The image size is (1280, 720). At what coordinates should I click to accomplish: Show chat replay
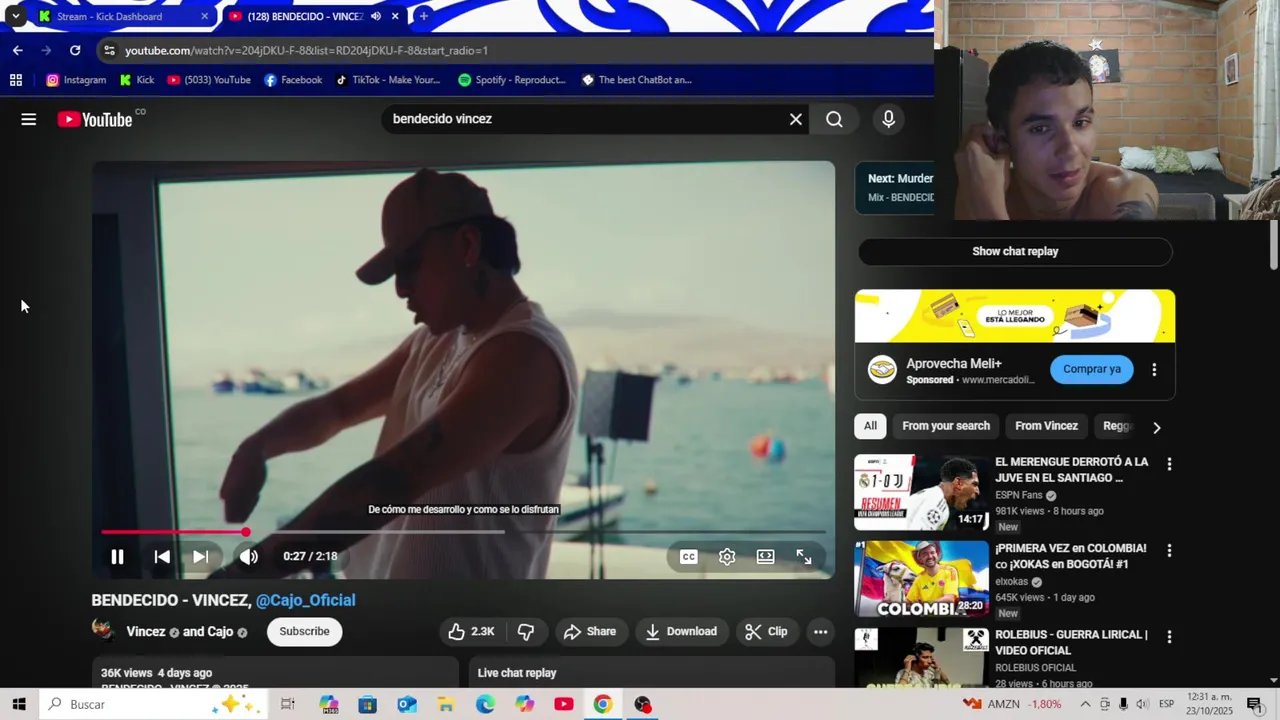(1015, 251)
